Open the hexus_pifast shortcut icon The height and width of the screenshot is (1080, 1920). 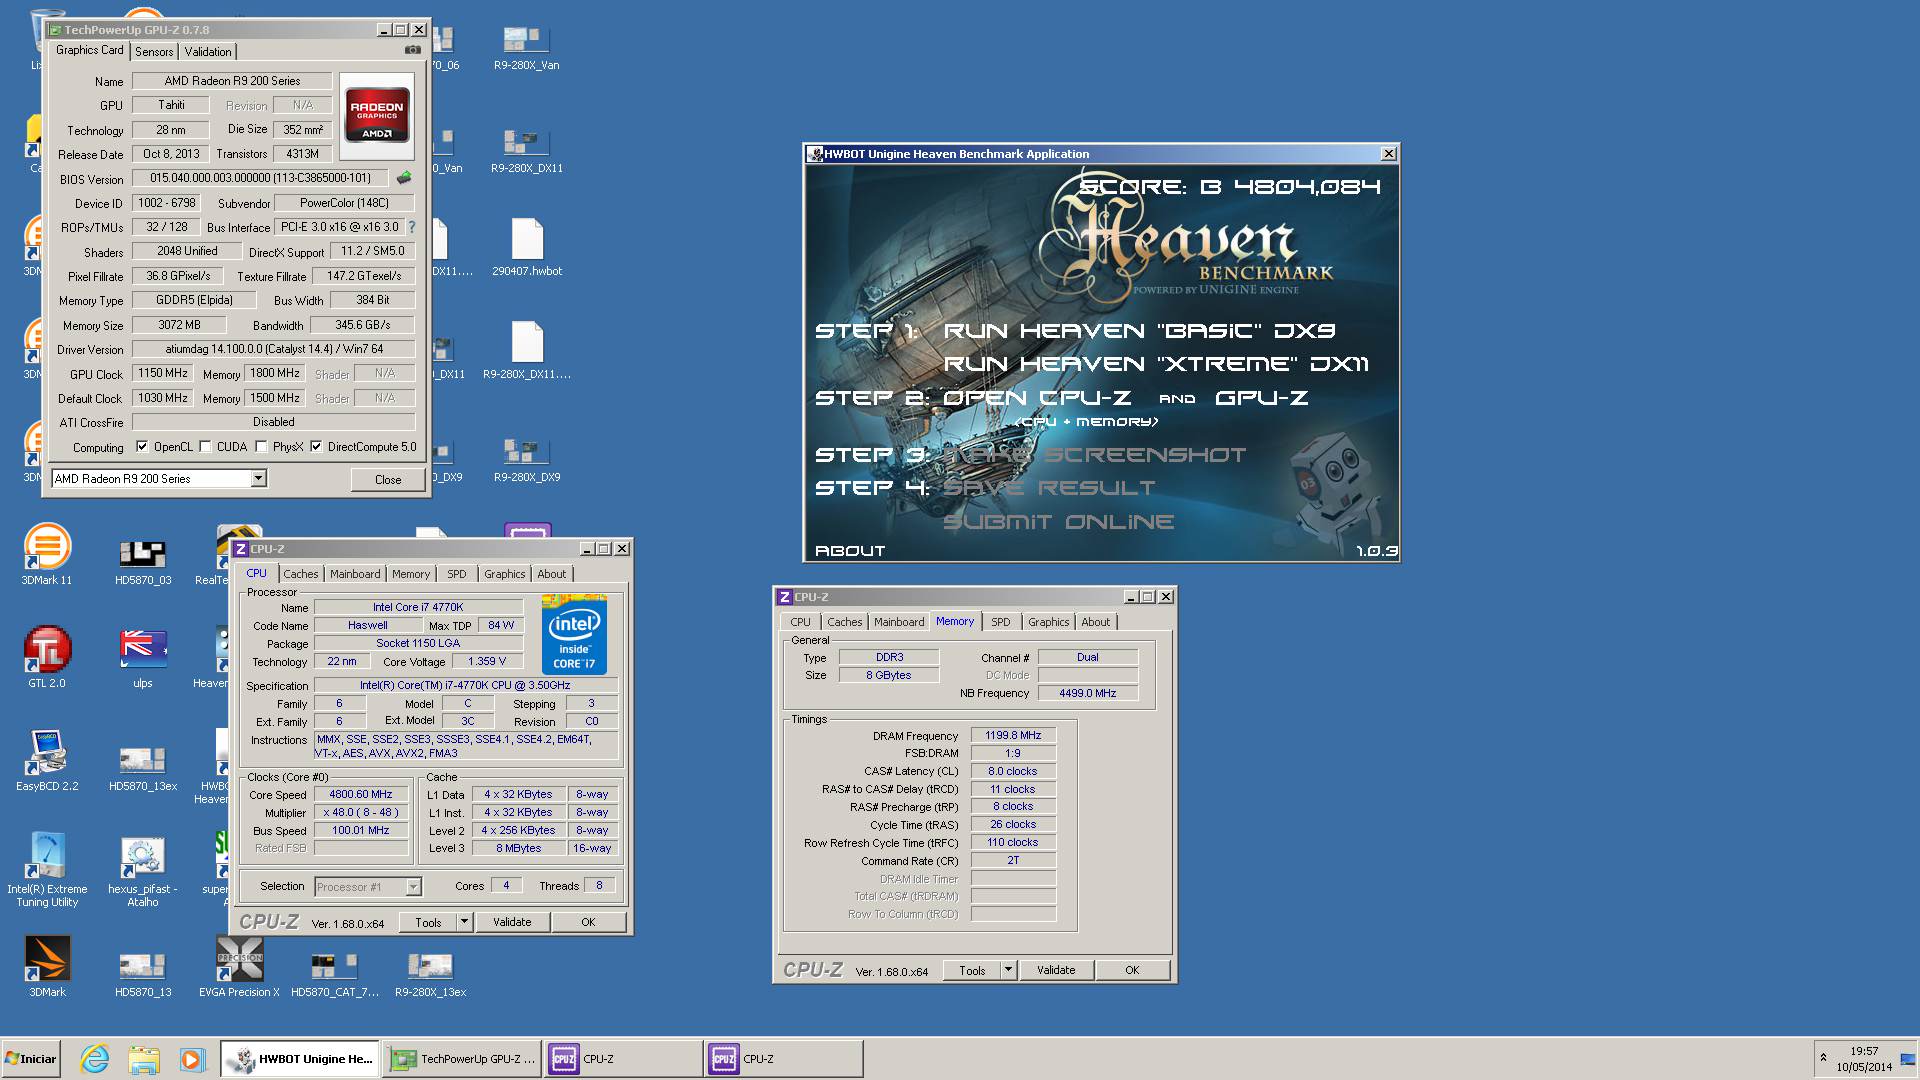pyautogui.click(x=142, y=868)
